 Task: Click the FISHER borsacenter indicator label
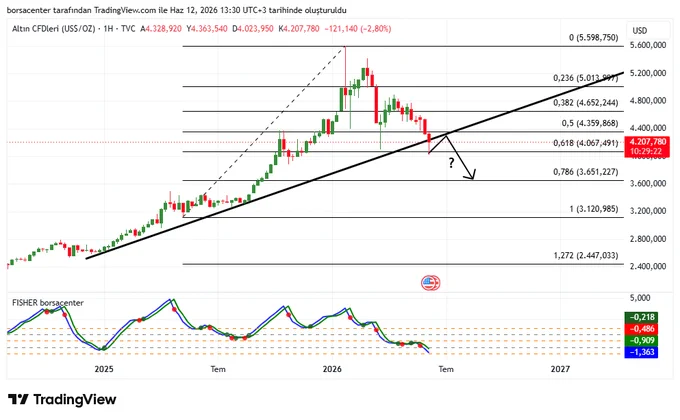48,303
